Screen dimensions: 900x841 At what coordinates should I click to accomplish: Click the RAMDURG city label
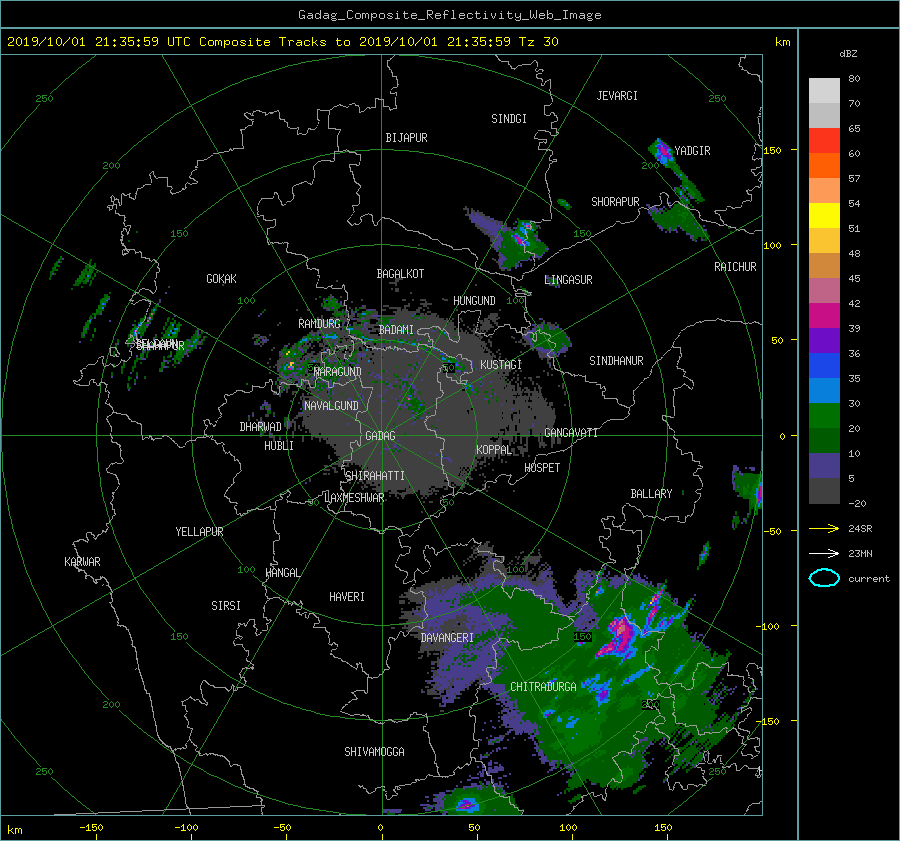(x=319, y=324)
